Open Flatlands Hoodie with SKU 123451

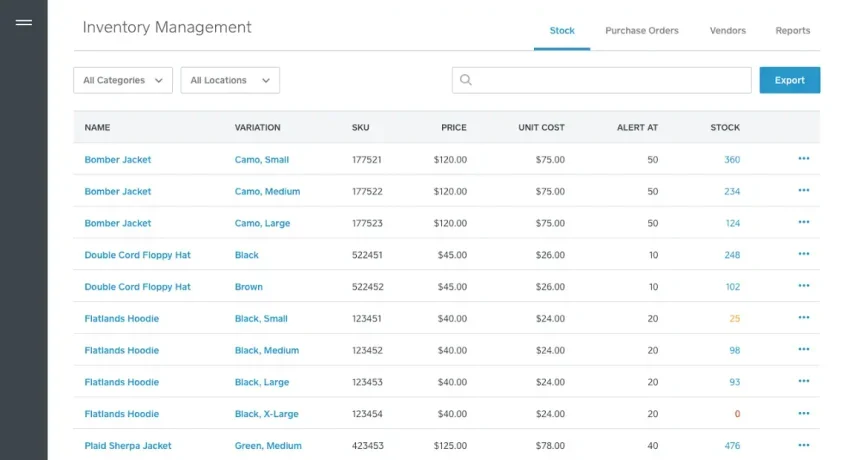[x=122, y=319]
